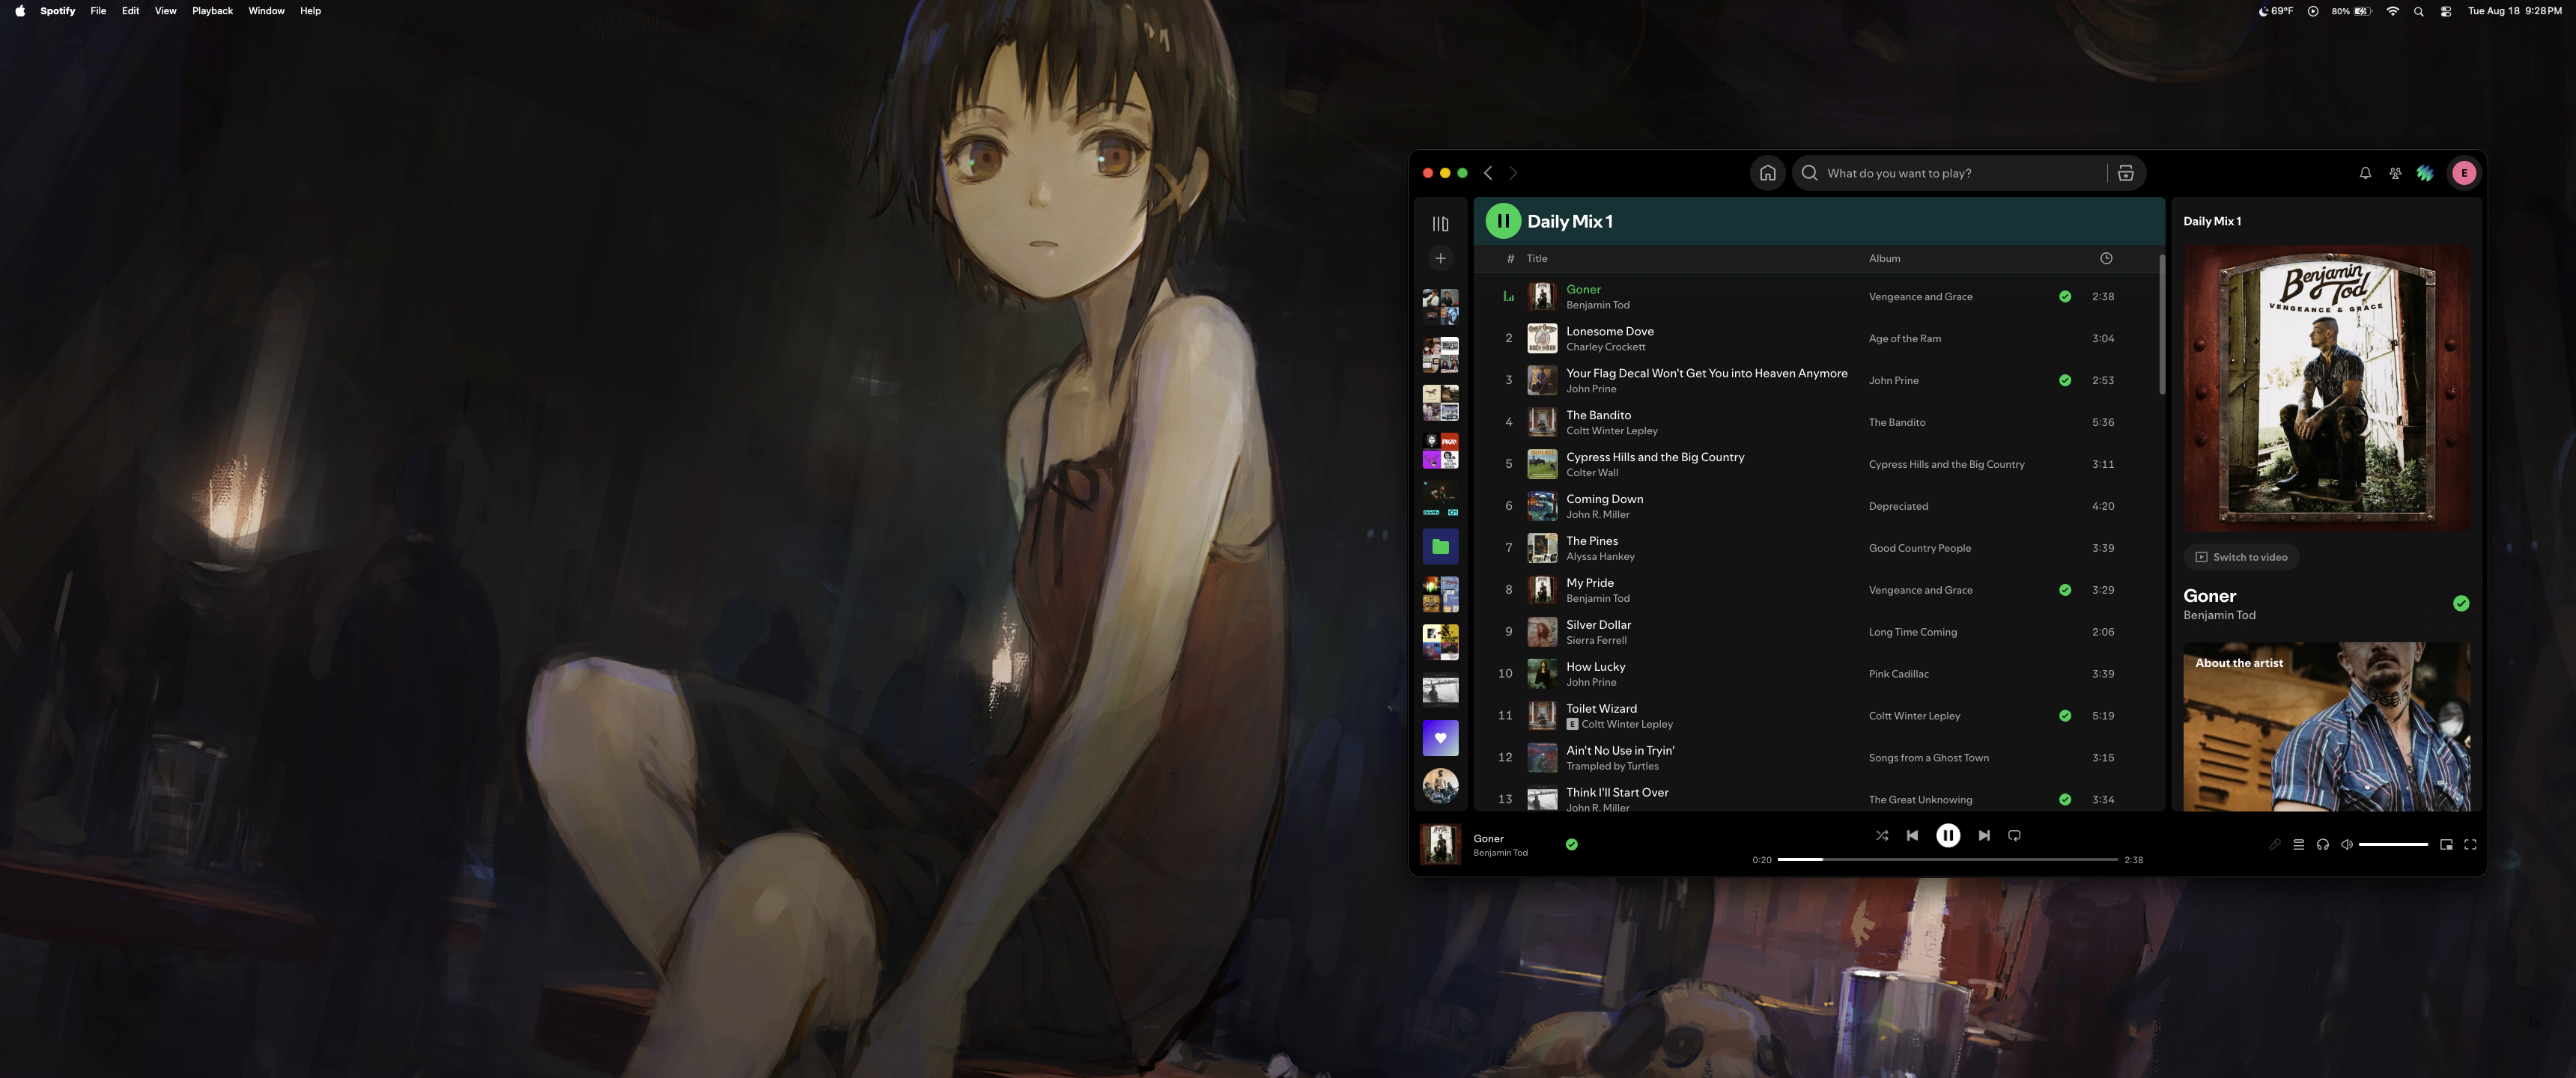Open Vengeance and Grace album link for Goner

(1920, 297)
